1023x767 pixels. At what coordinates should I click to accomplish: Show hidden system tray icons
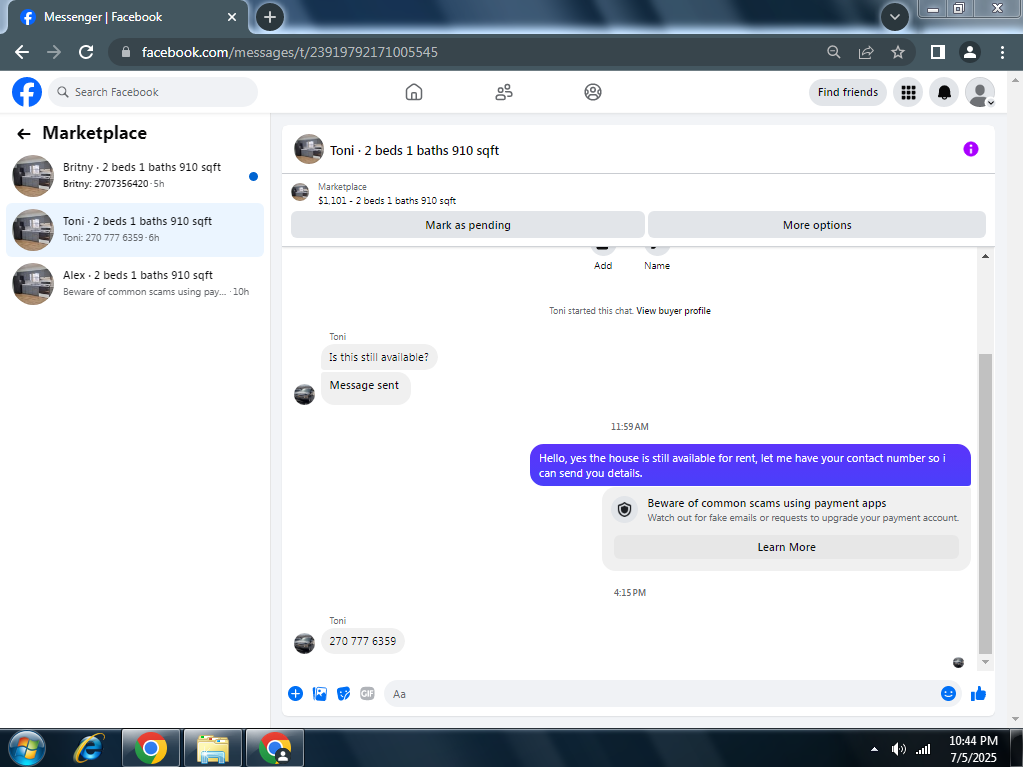tap(874, 749)
